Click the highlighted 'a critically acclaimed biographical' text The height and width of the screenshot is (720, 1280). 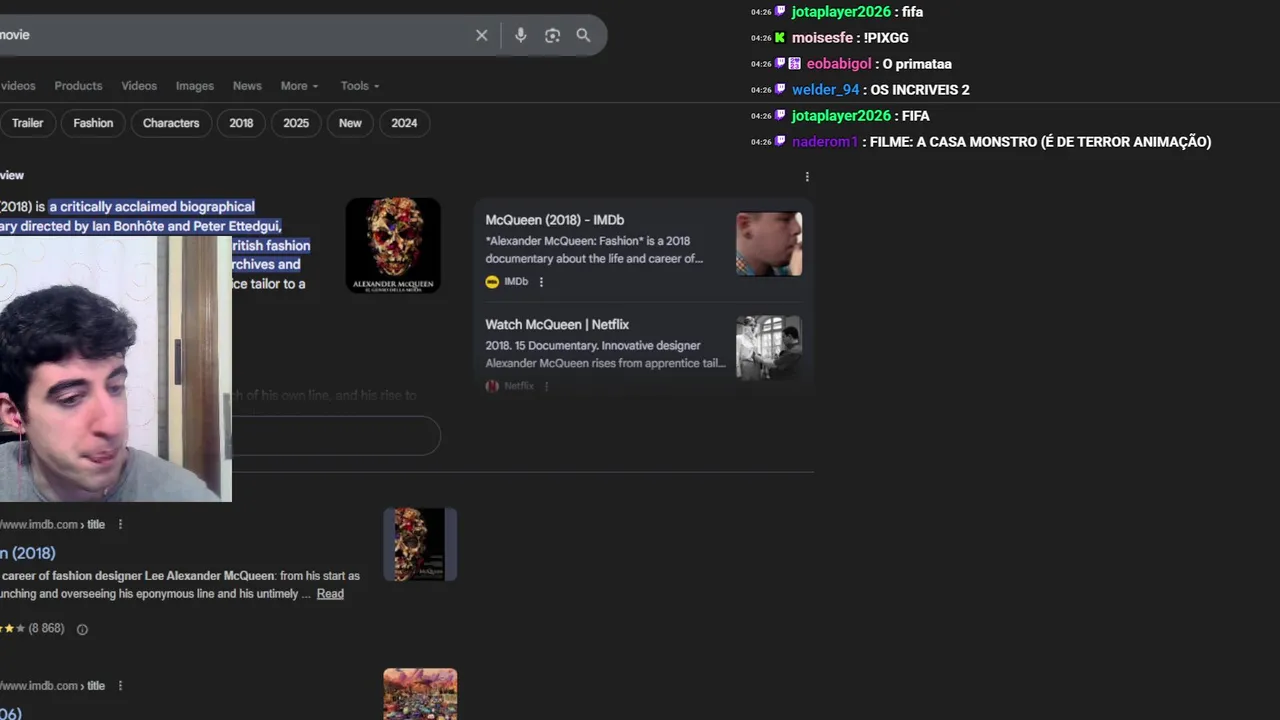[152, 207]
